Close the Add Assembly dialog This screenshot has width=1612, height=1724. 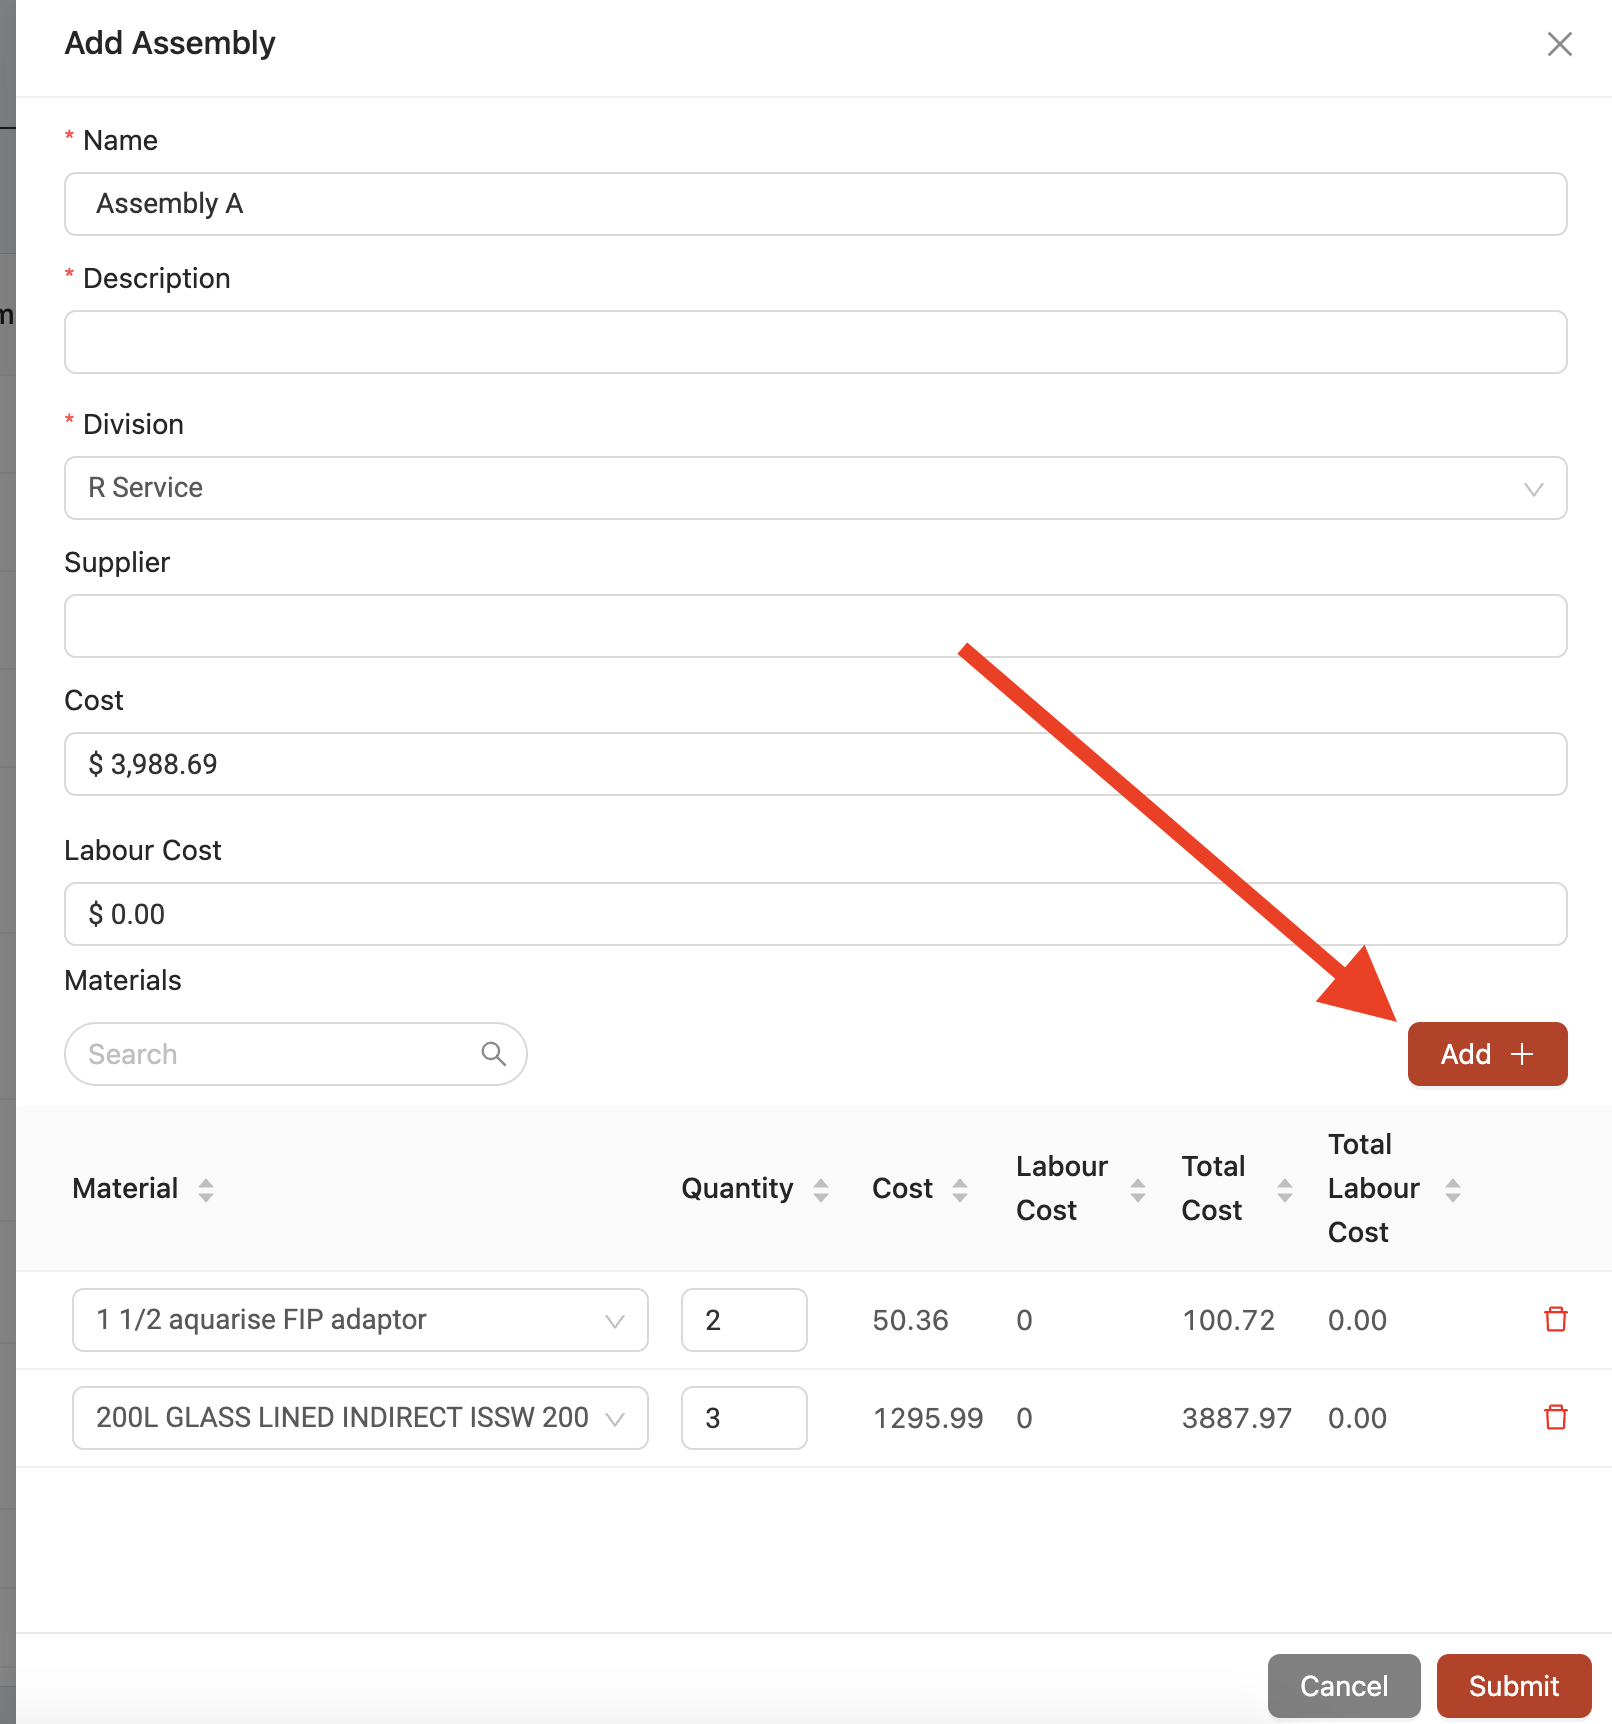1559,44
